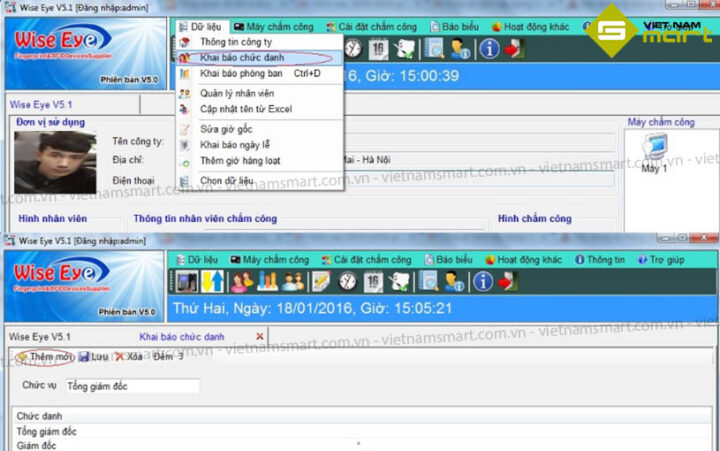The height and width of the screenshot is (451, 720).
Task: Click the blue up-arrow icon in lower toolbar
Action: point(213,282)
